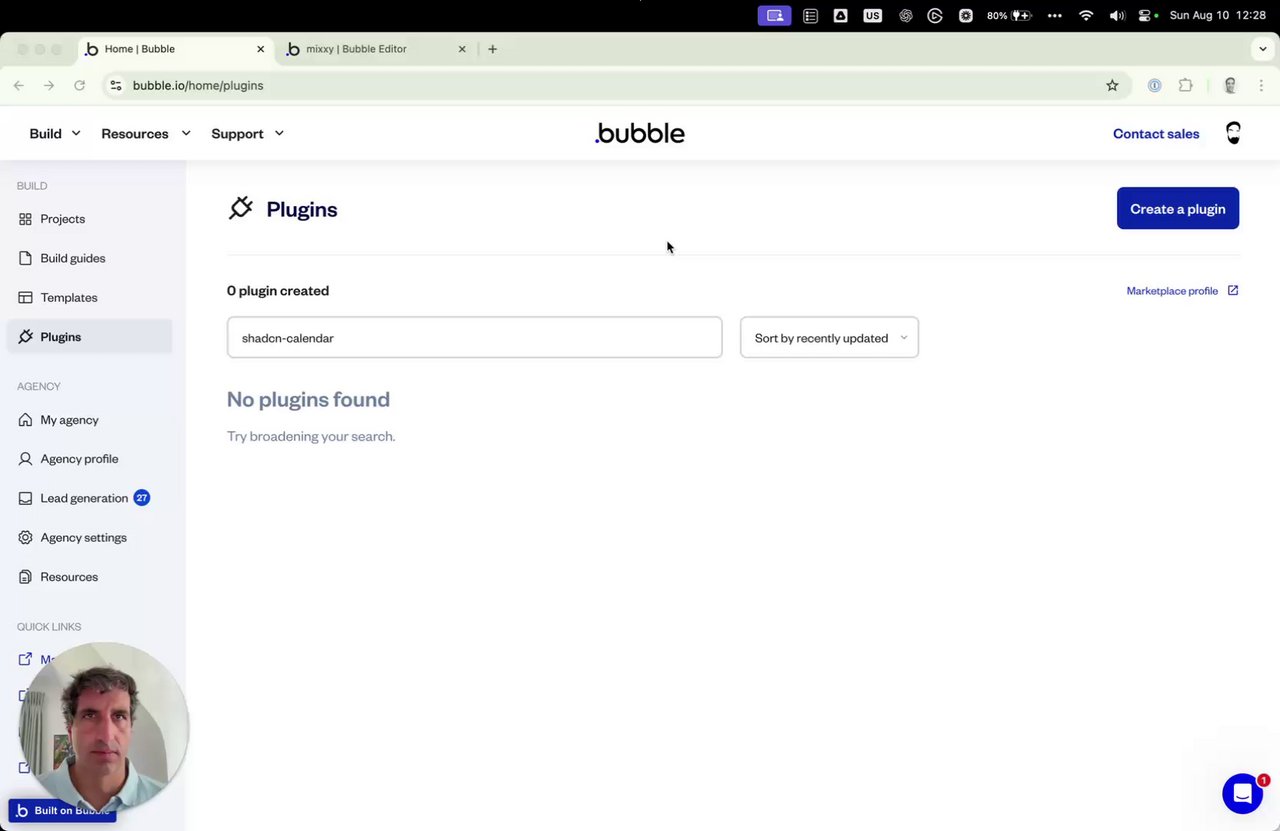The width and height of the screenshot is (1280, 831).
Task: Click Create a plugin button
Action: click(1178, 209)
